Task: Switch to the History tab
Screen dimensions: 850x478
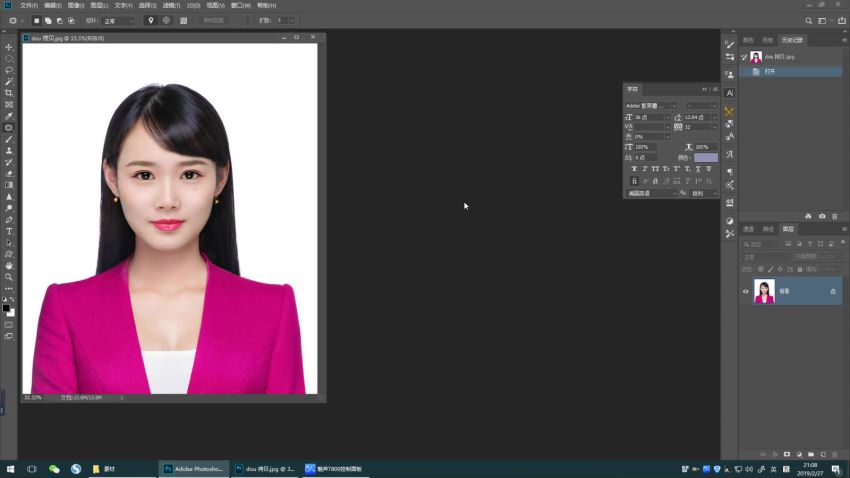Action: click(x=792, y=40)
